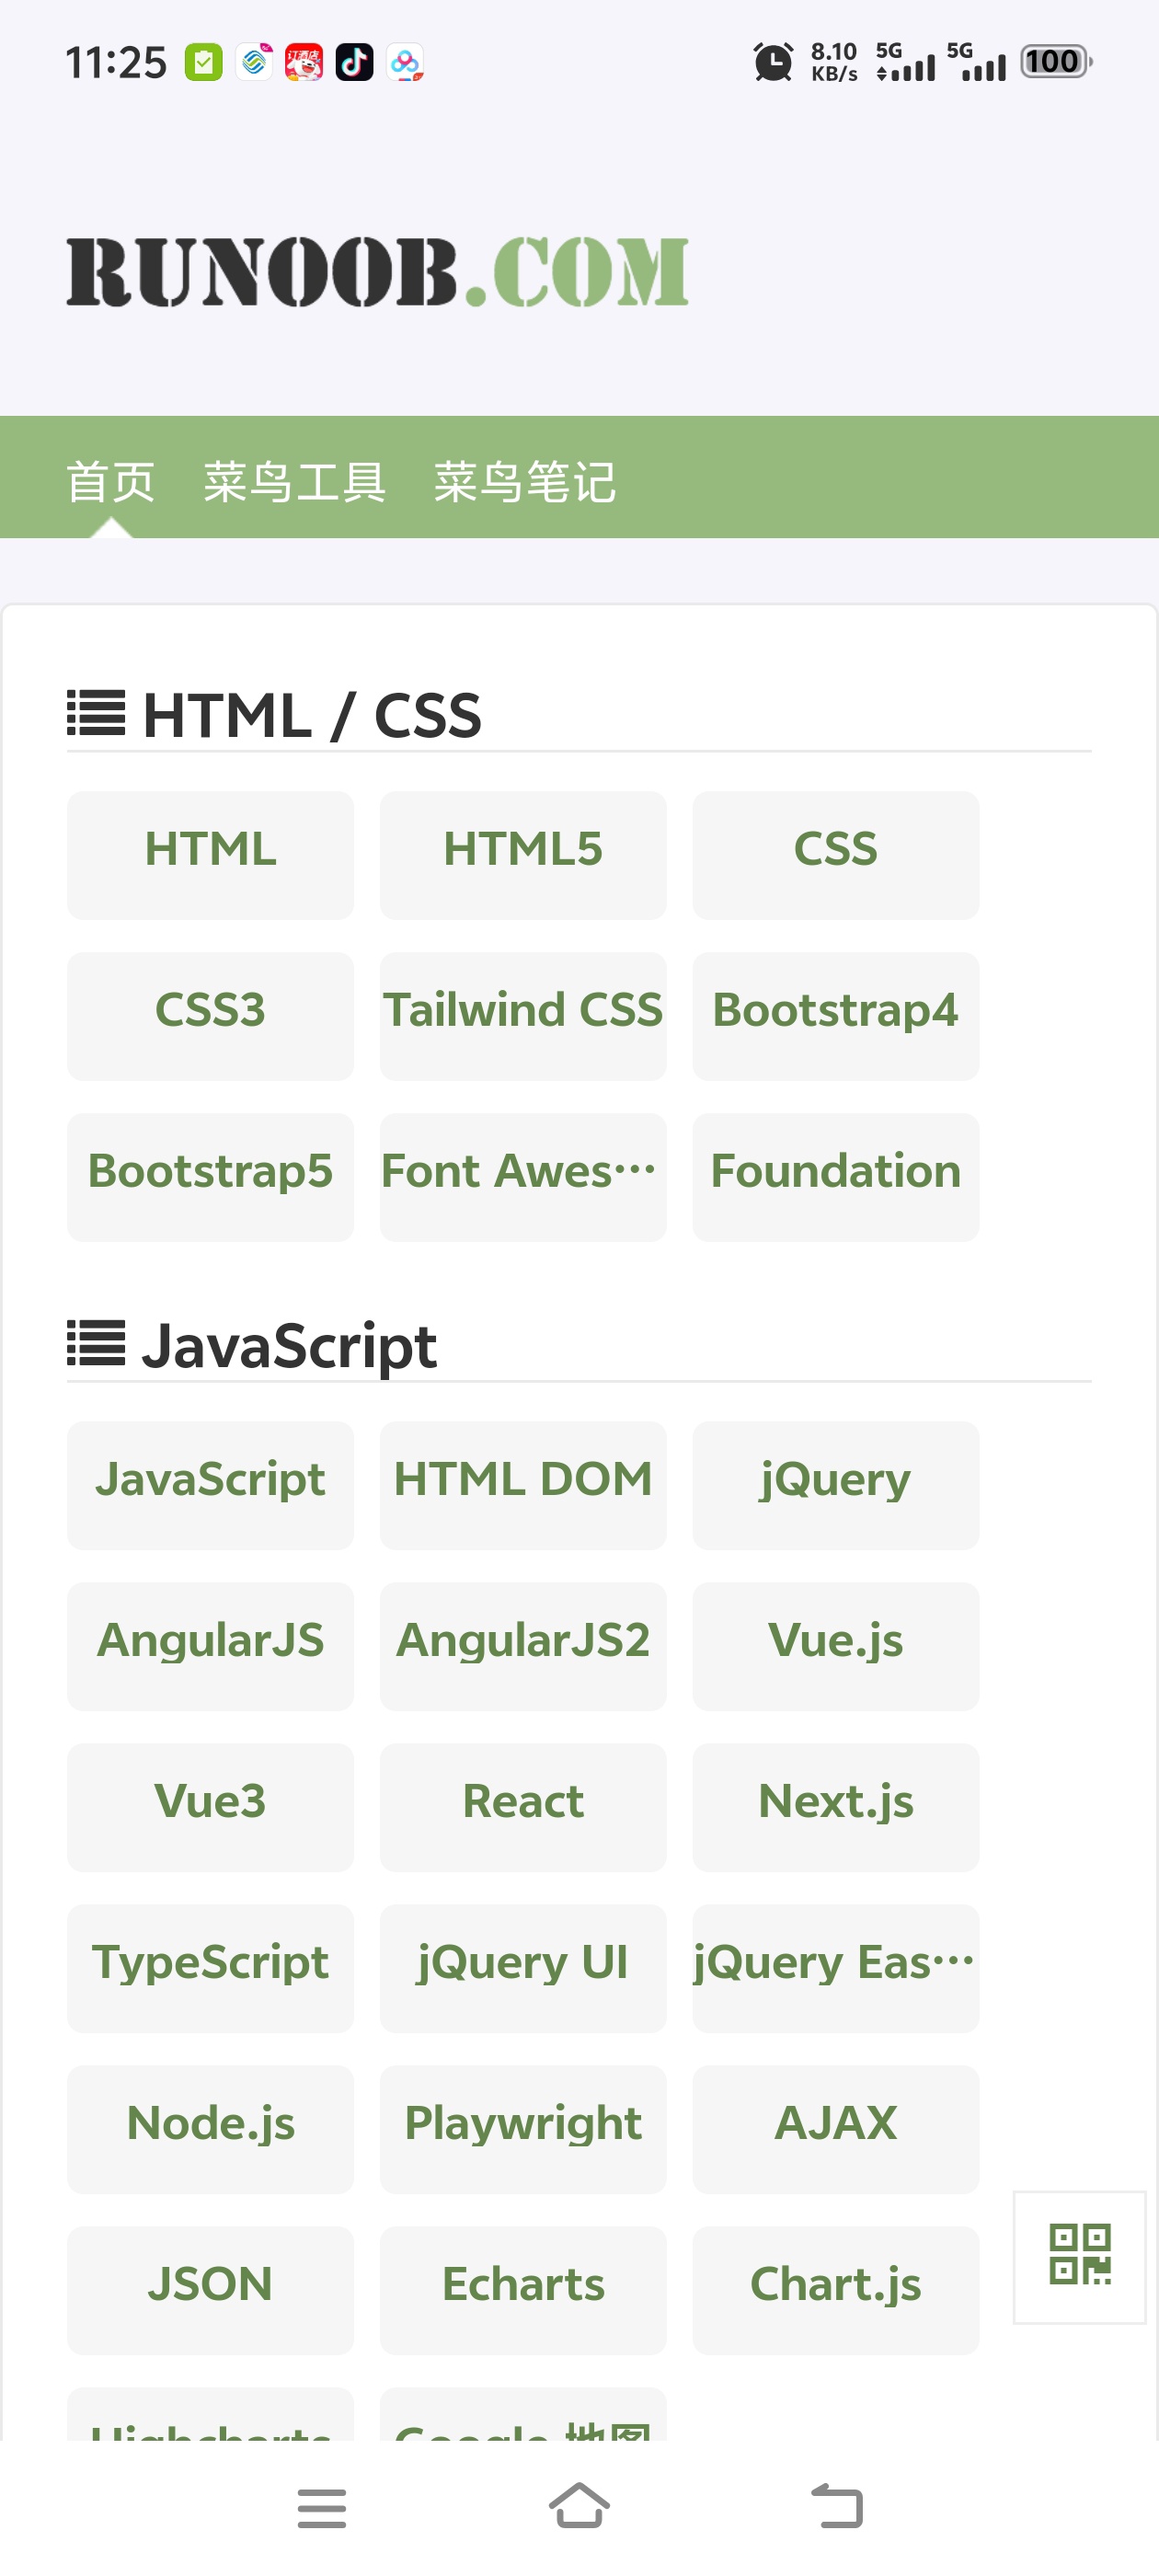Open the Chart.js tutorial
This screenshot has height=2576, width=1159.
tap(836, 2290)
